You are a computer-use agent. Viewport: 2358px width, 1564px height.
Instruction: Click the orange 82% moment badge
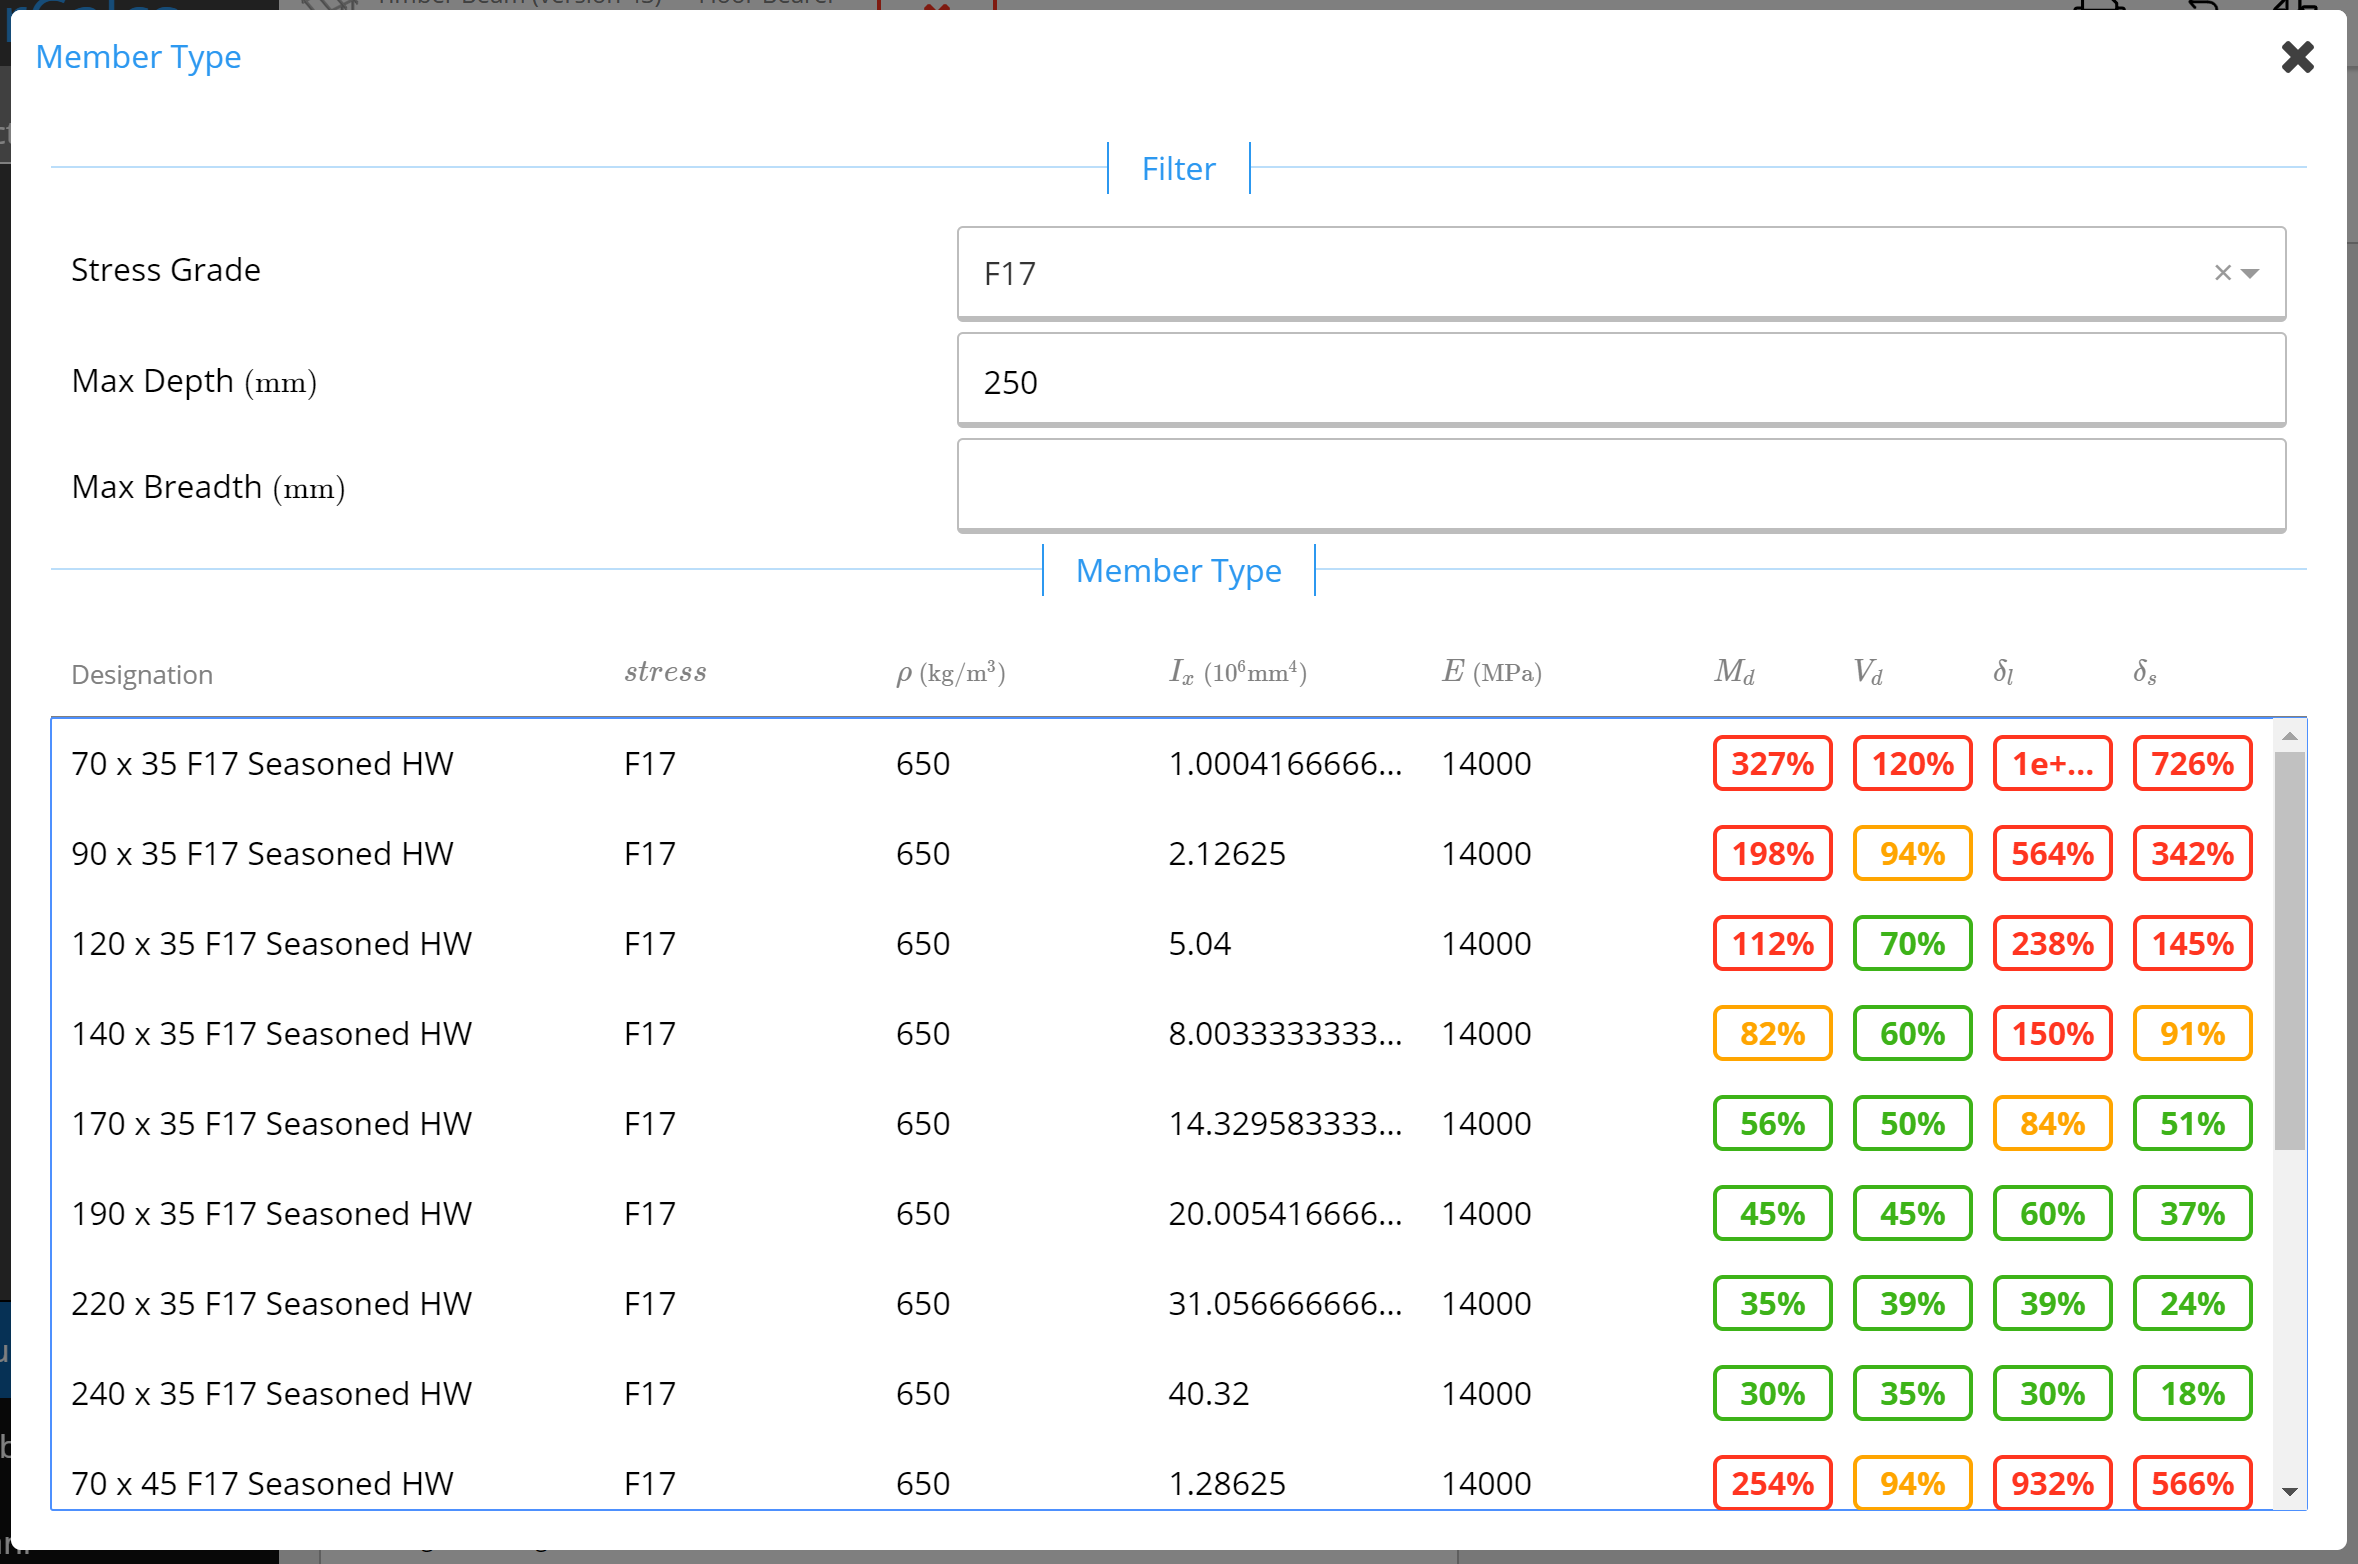1772,1034
